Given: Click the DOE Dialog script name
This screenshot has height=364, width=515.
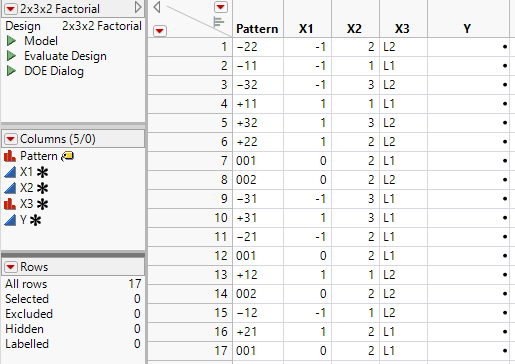Looking at the screenshot, I should tap(54, 71).
